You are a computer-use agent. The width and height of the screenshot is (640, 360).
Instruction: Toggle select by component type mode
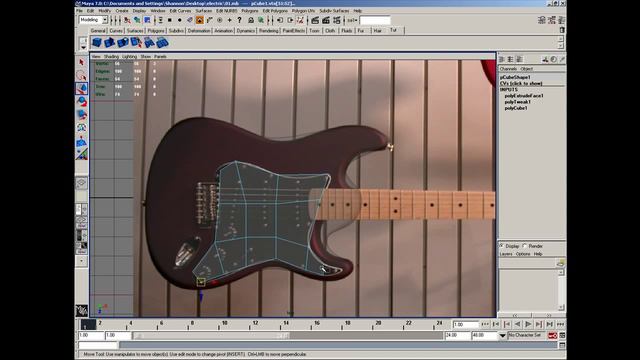pos(147,20)
